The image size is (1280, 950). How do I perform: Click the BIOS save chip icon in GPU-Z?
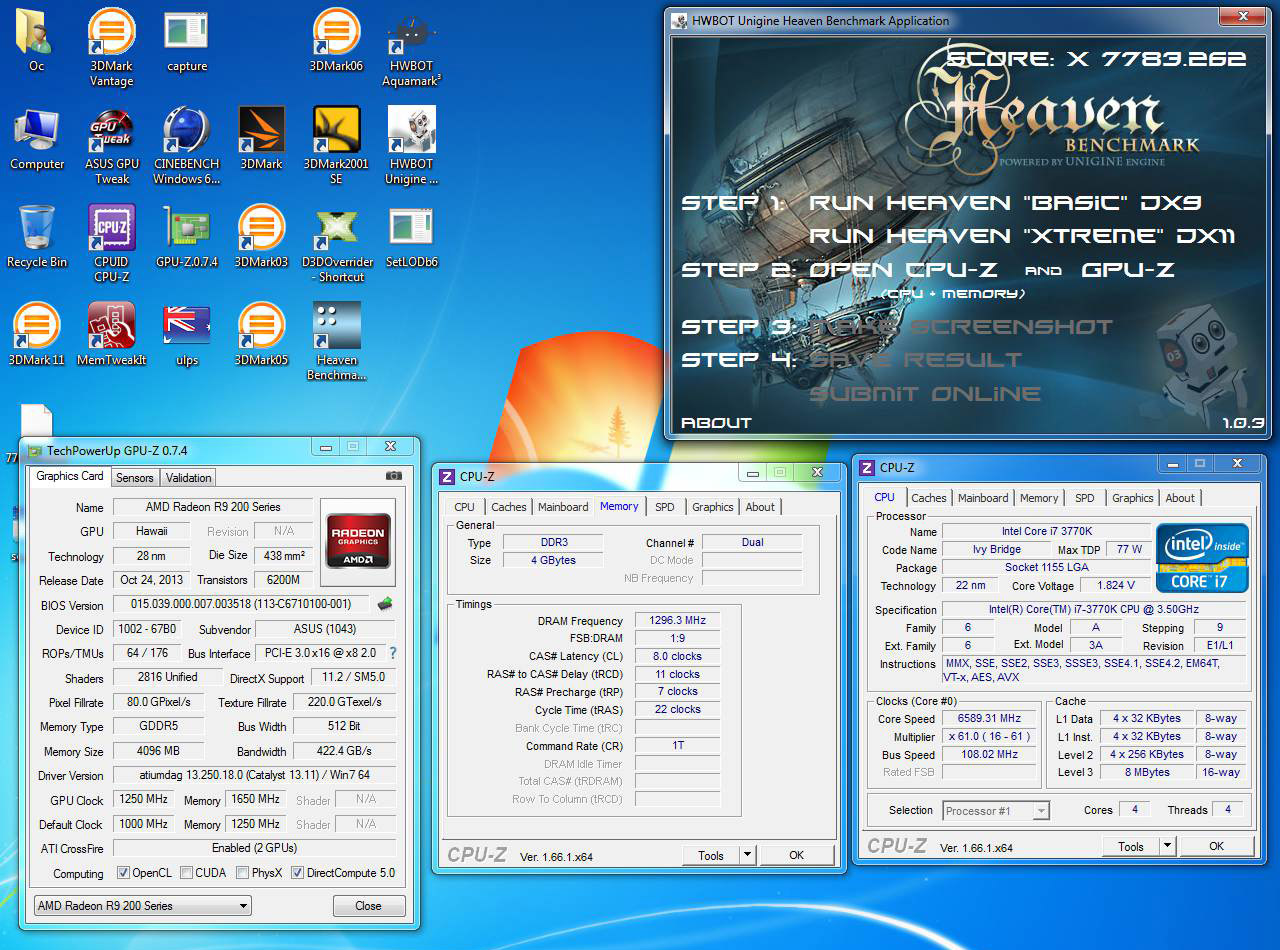tap(384, 604)
